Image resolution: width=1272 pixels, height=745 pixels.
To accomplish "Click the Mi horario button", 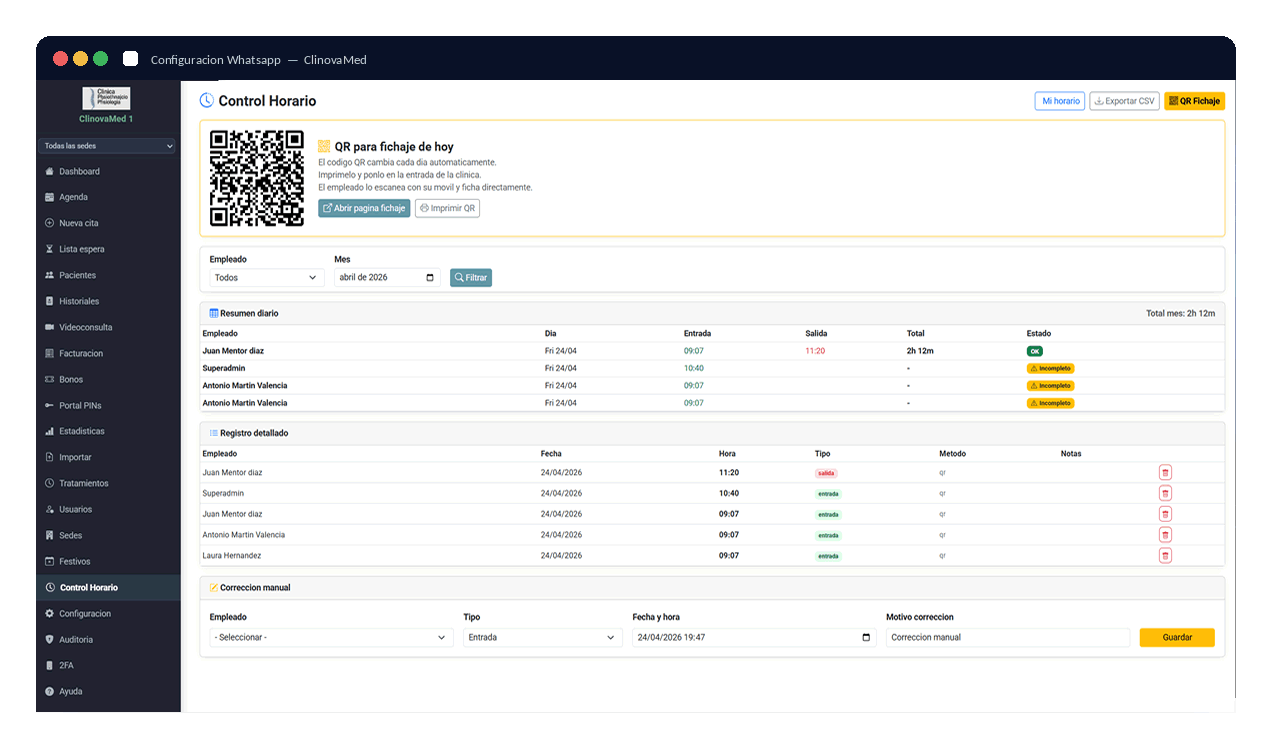I will pos(1060,101).
